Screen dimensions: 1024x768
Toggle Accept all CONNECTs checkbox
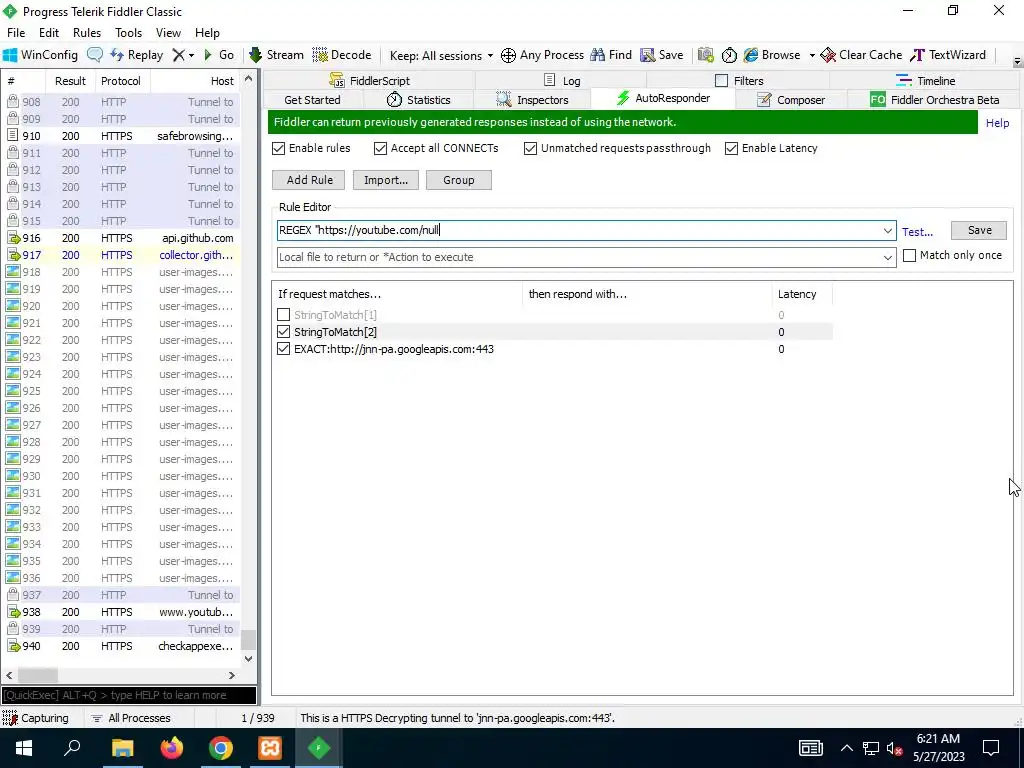tap(380, 148)
